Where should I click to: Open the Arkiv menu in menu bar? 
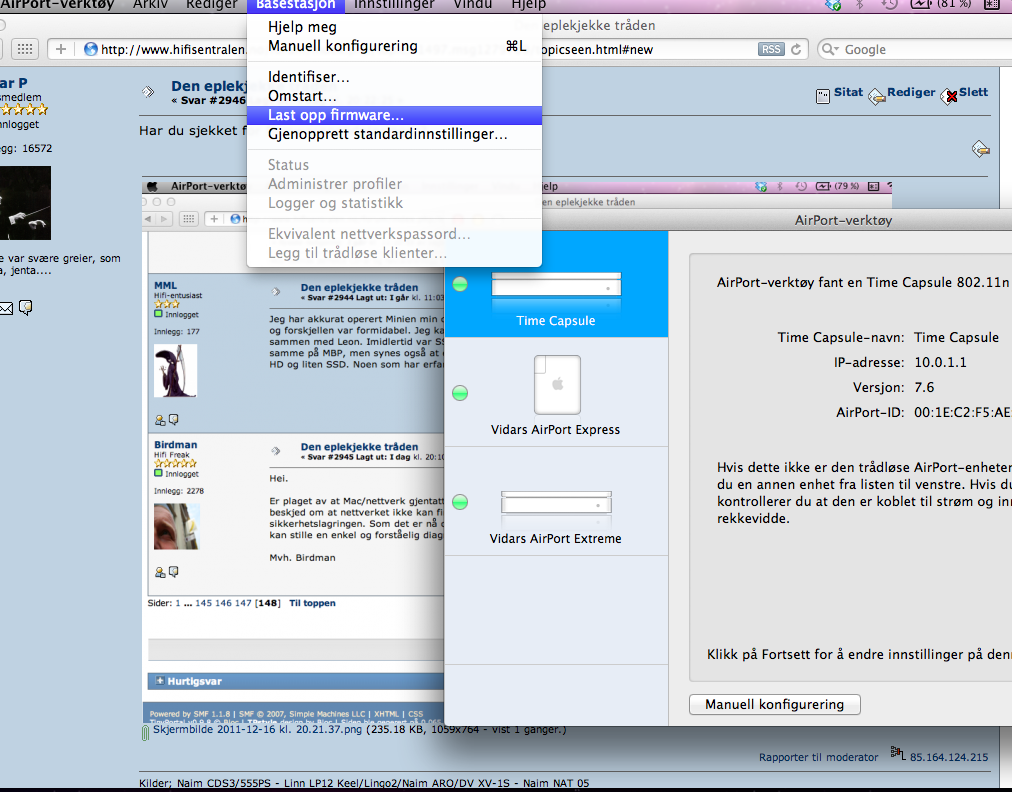(150, 5)
